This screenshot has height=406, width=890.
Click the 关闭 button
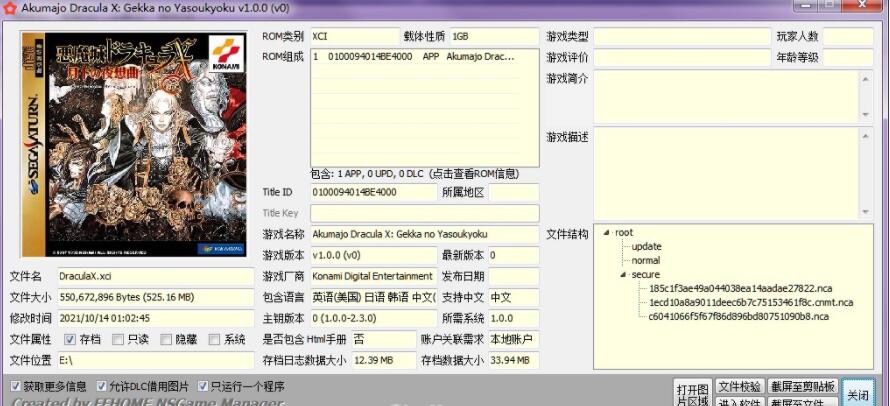pos(858,393)
